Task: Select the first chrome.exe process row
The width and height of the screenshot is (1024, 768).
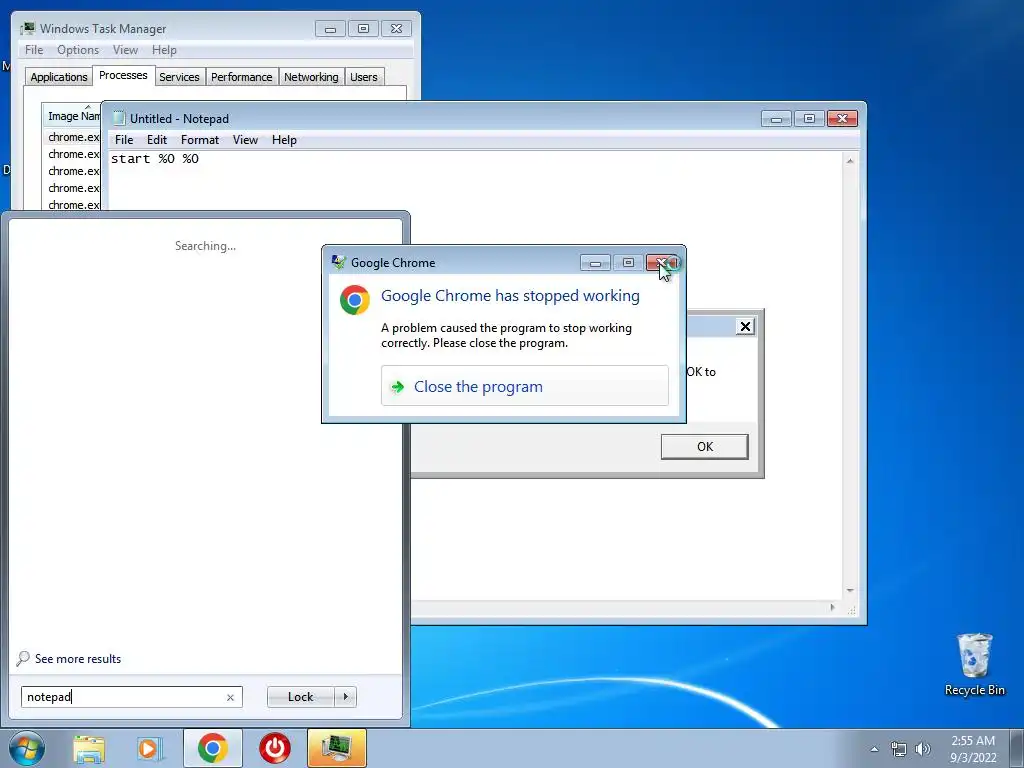Action: [x=73, y=137]
